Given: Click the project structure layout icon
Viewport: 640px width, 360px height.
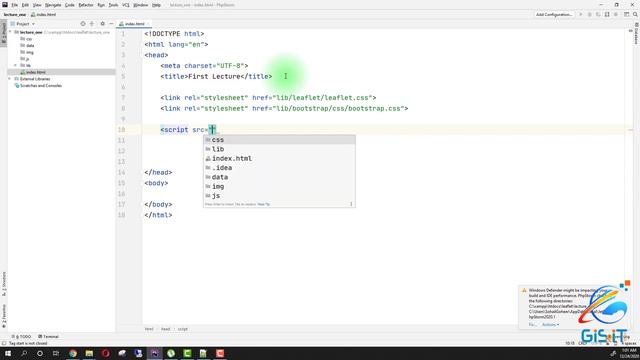Looking at the screenshot, I should click(627, 15).
